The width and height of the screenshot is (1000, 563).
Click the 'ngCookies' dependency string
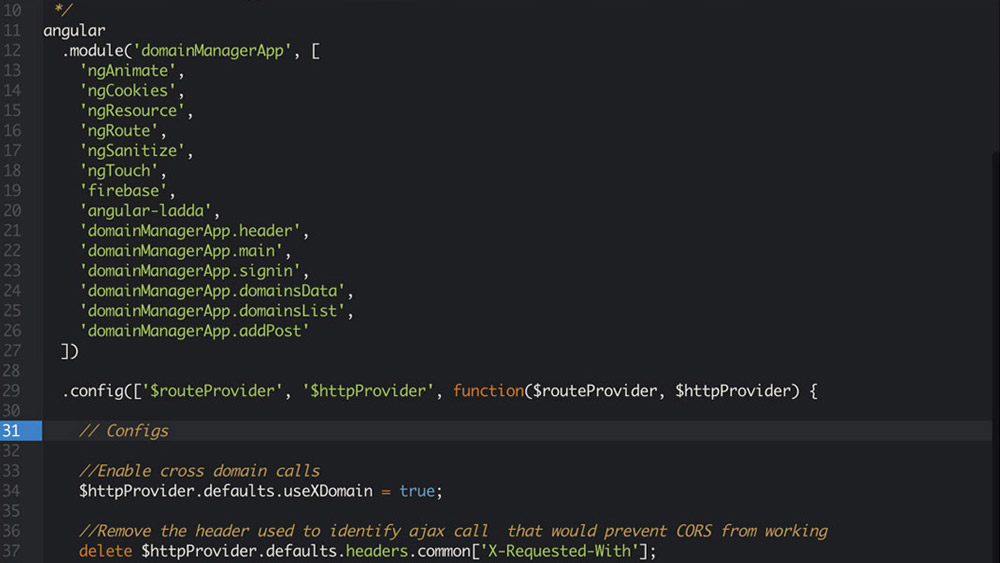coord(128,91)
